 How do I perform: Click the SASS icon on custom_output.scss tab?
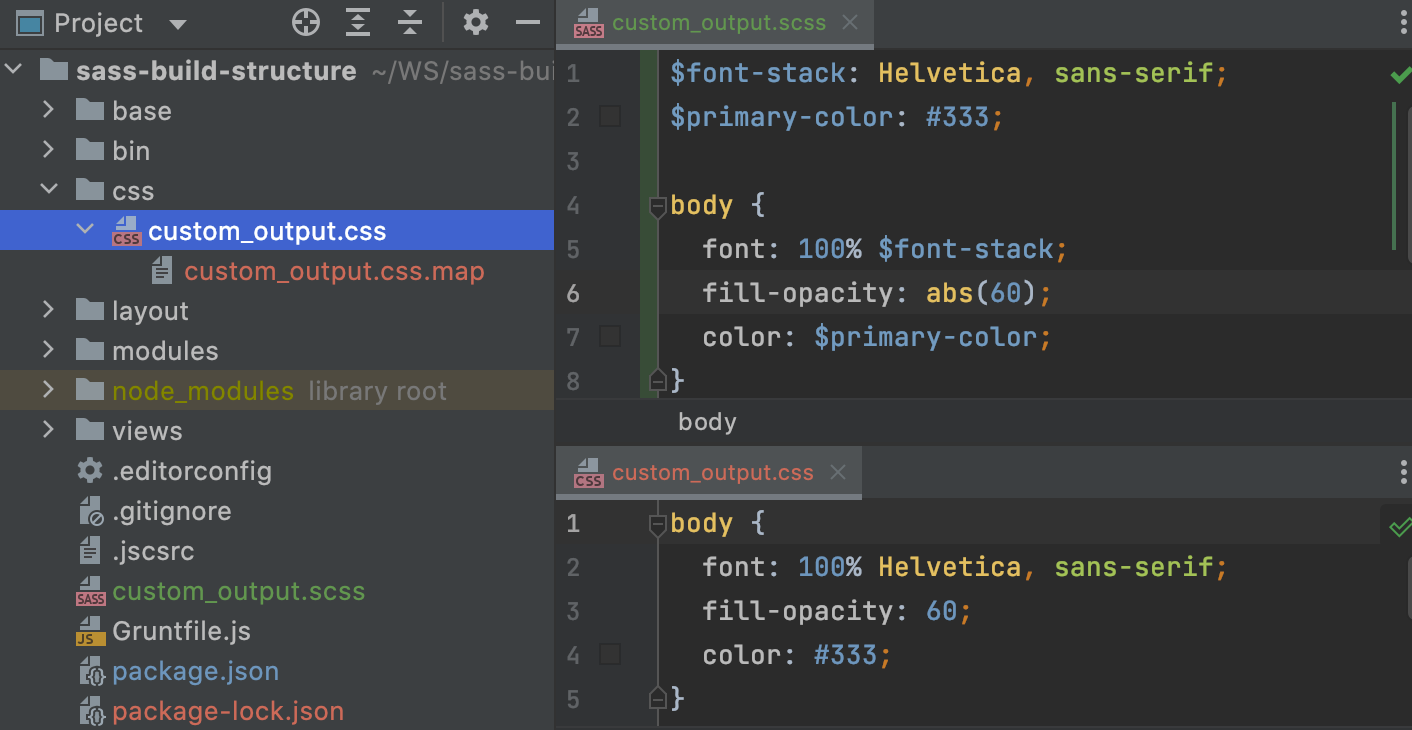(589, 23)
